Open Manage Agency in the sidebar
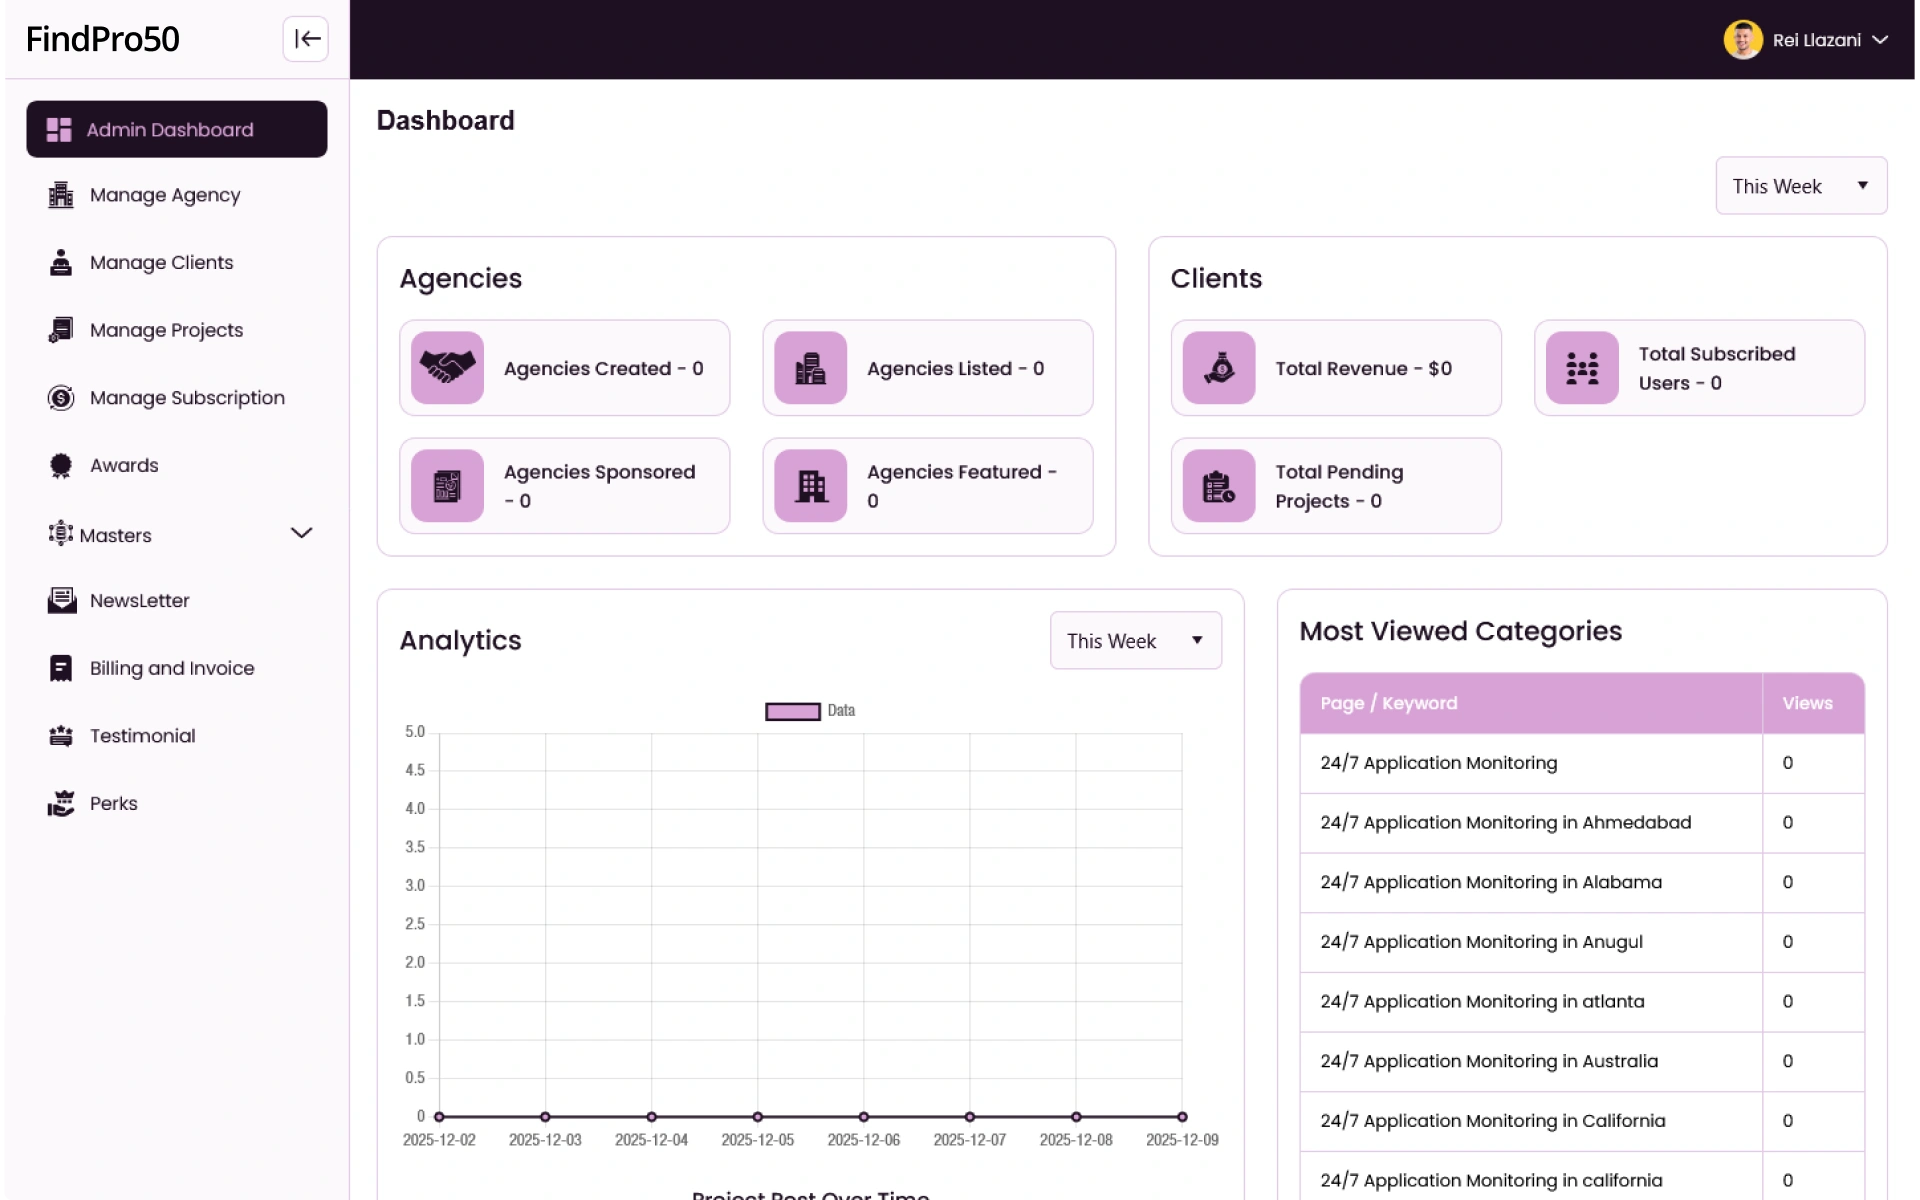Image resolution: width=1920 pixels, height=1200 pixels. [x=165, y=196]
